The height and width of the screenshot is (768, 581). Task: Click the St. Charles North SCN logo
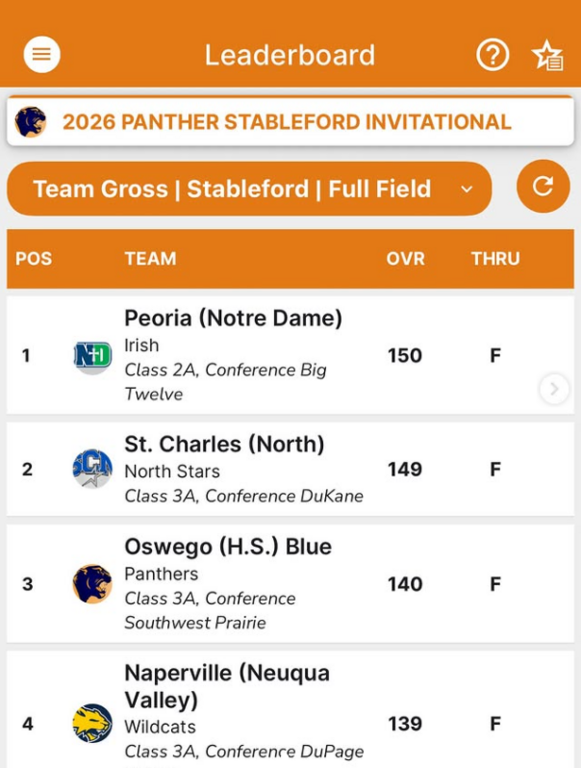point(92,469)
